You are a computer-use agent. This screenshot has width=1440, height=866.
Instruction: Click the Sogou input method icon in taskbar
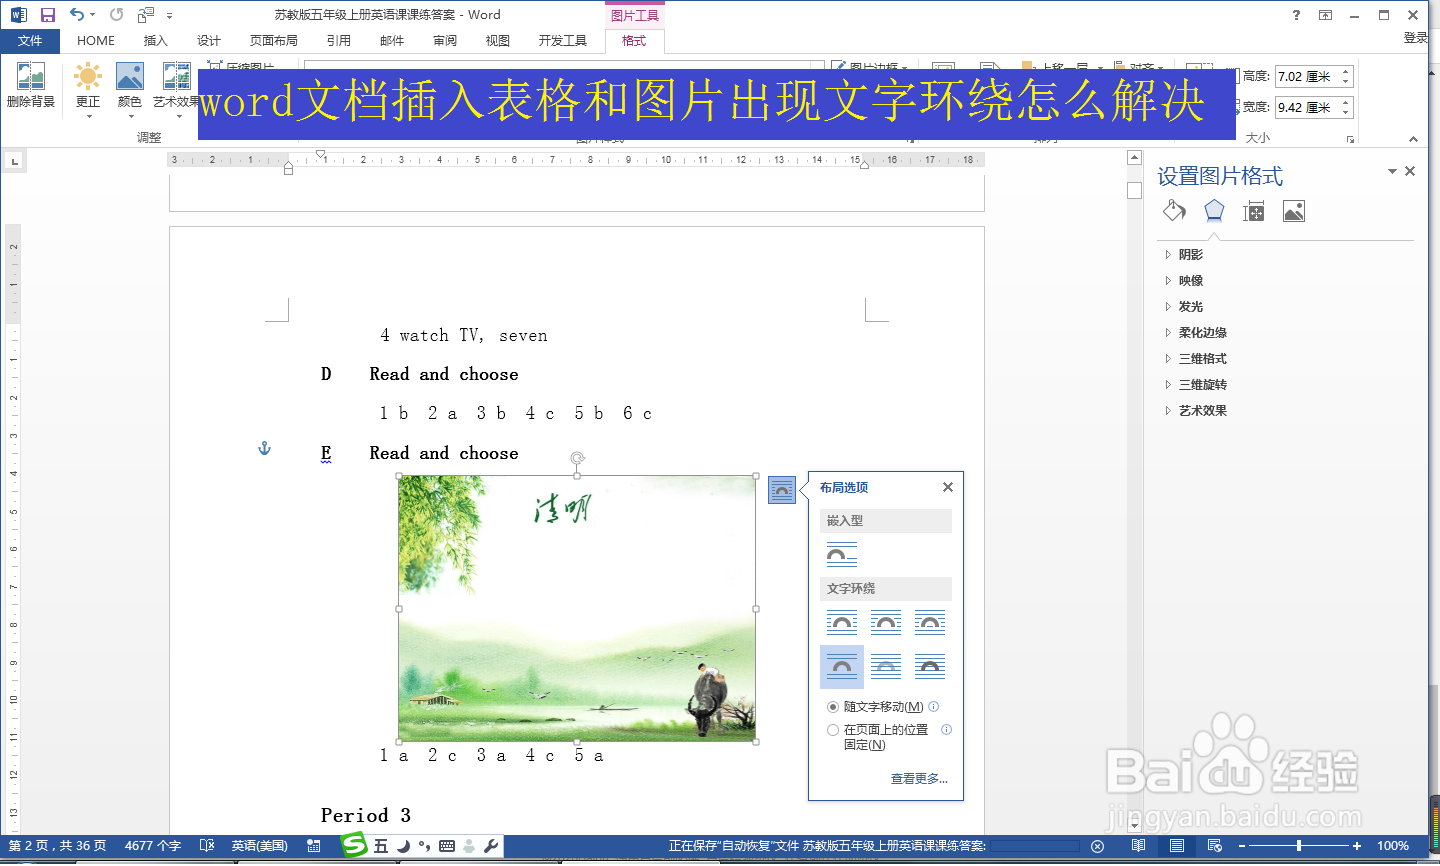355,846
